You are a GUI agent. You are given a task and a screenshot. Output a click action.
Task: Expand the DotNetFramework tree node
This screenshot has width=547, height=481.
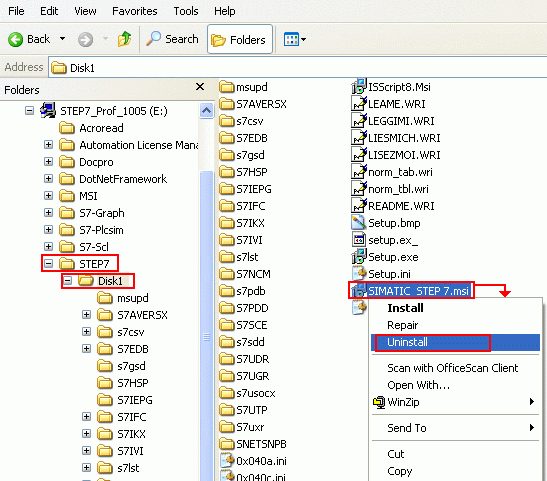pyautogui.click(x=48, y=179)
